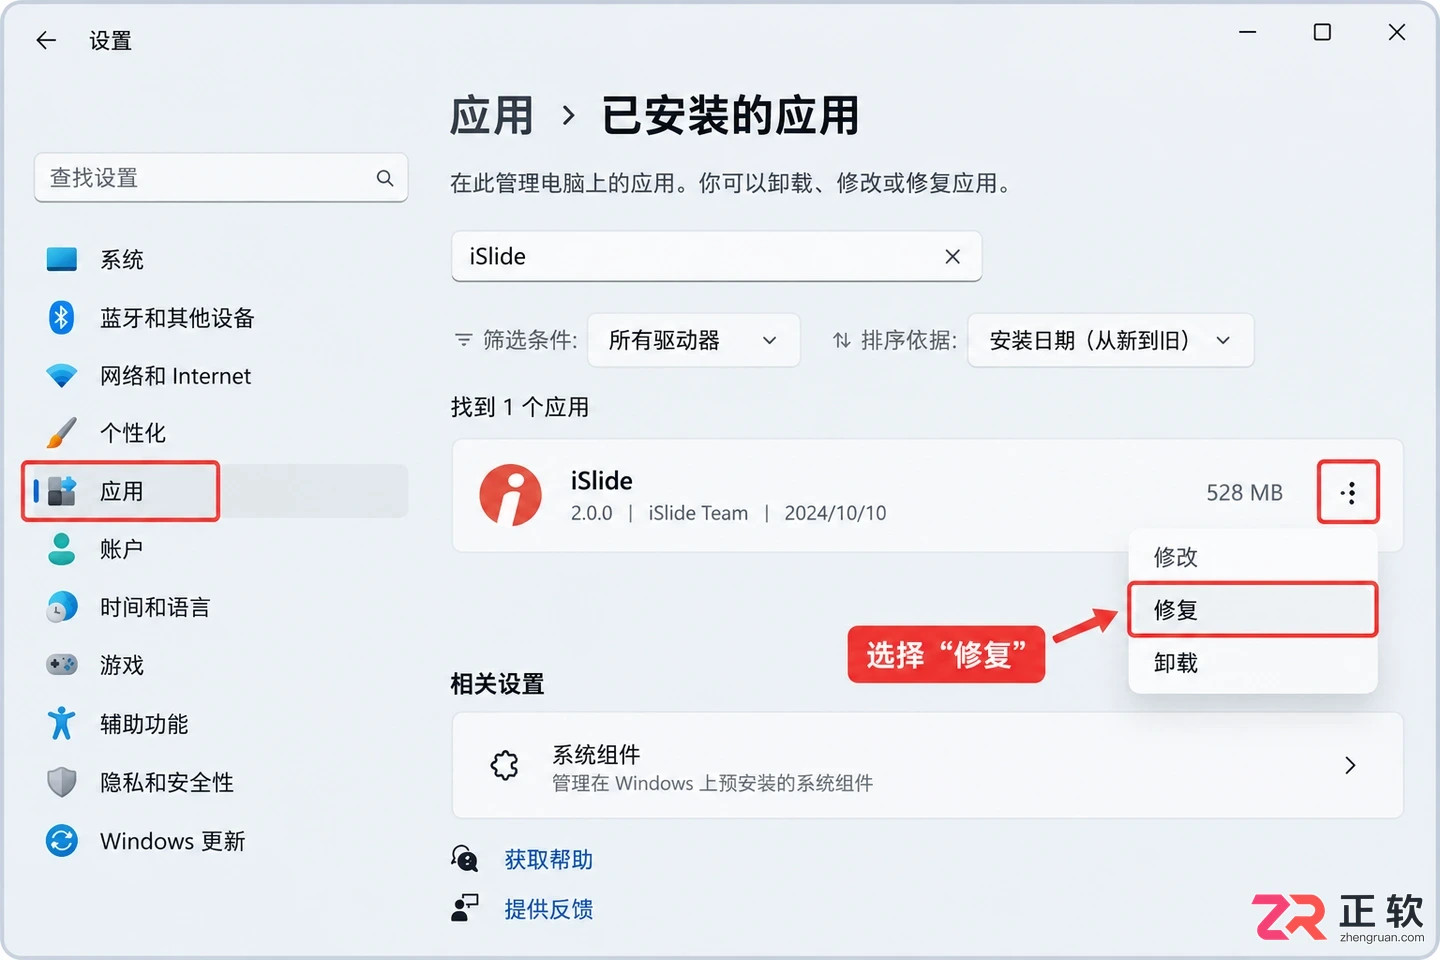Screen dimensions: 1440x960
Task: Click the 找到 1 个应用 result text
Action: (520, 407)
